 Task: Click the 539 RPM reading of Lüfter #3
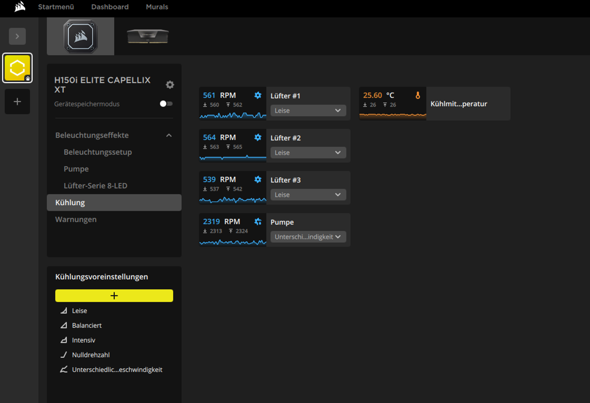(x=219, y=179)
